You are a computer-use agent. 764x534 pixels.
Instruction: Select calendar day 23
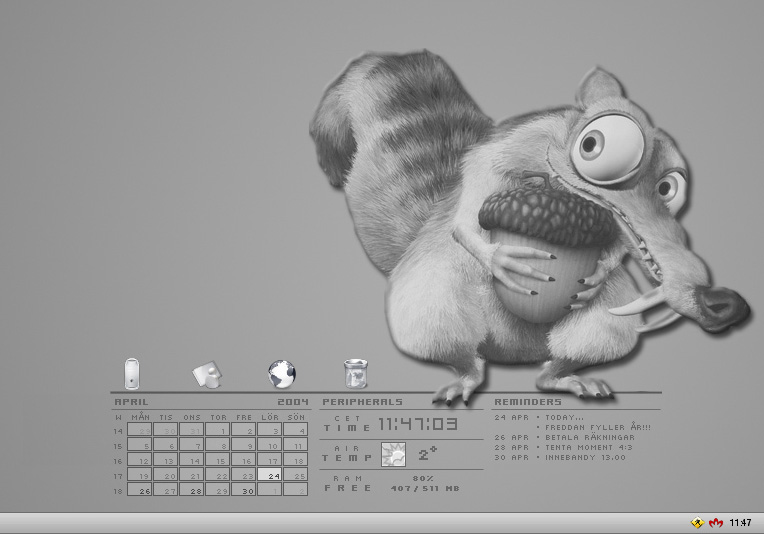coord(244,474)
